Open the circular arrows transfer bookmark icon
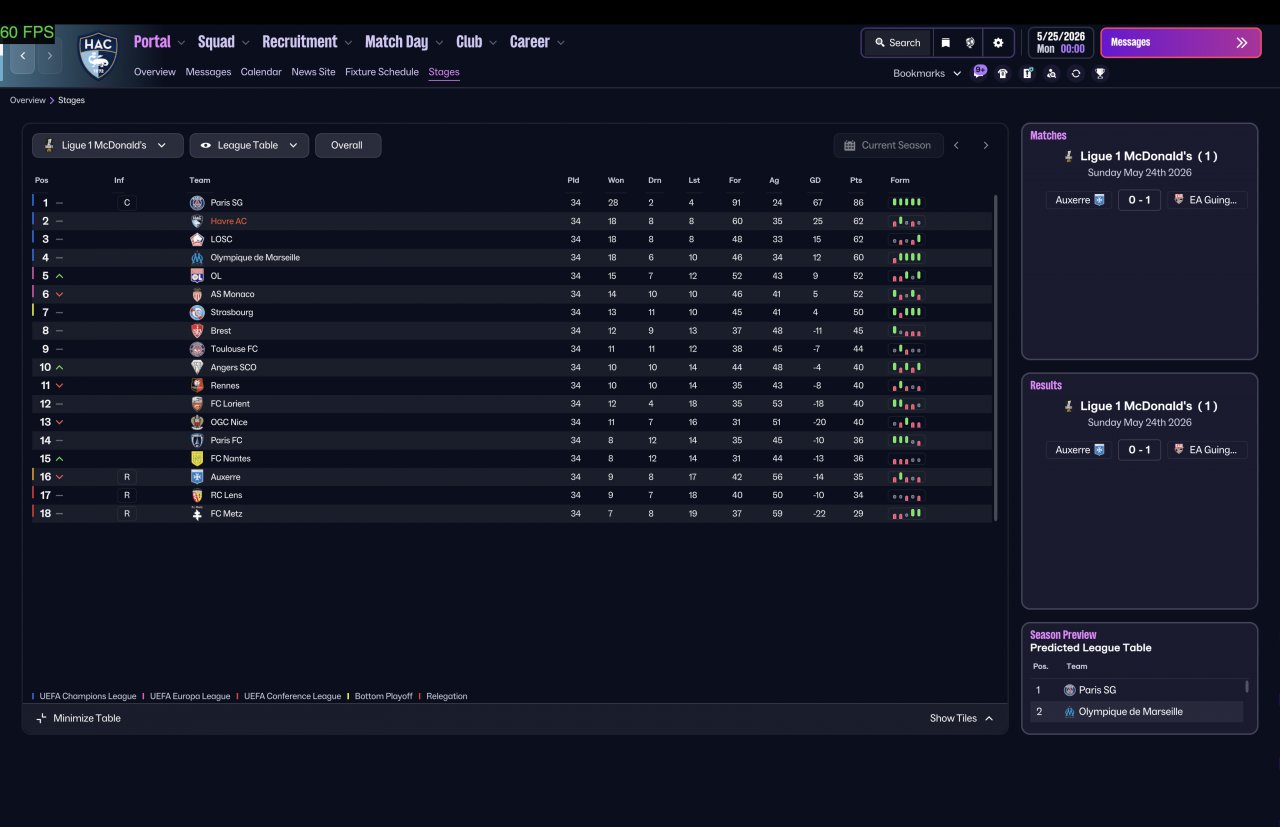Screen dimensions: 1280x827 tap(1076, 73)
